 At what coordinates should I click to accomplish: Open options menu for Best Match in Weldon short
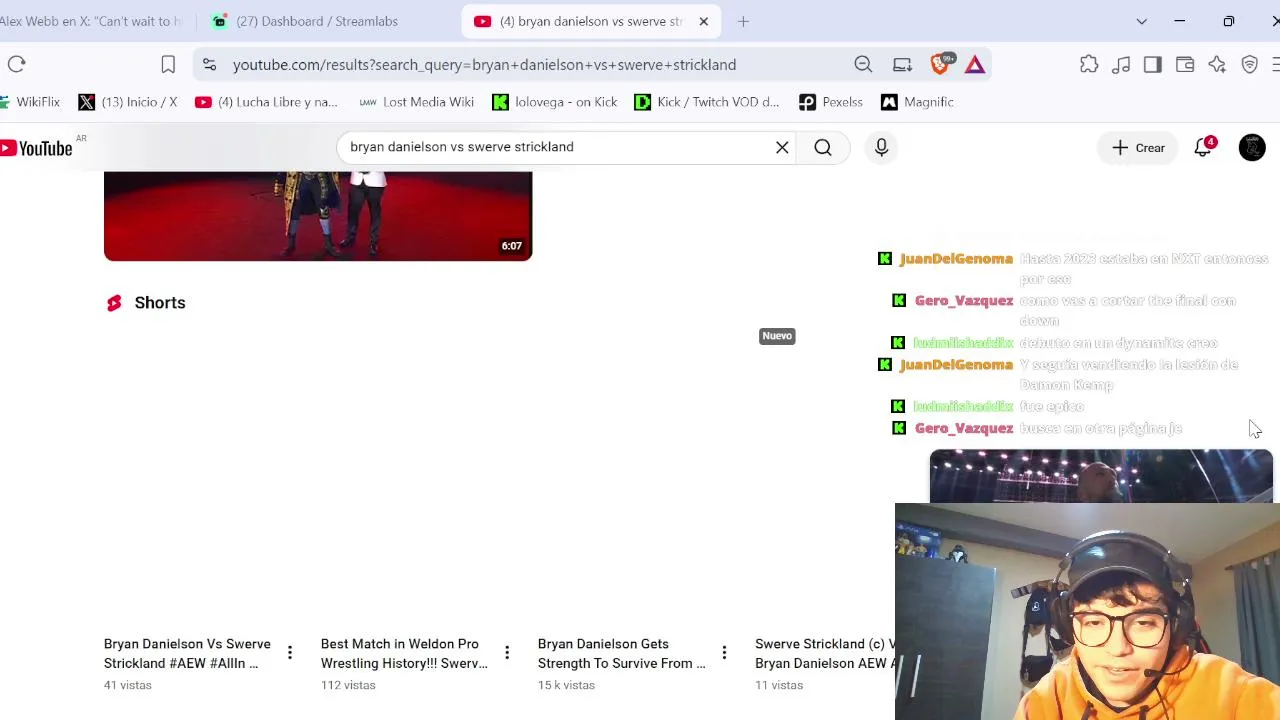pyautogui.click(x=507, y=654)
